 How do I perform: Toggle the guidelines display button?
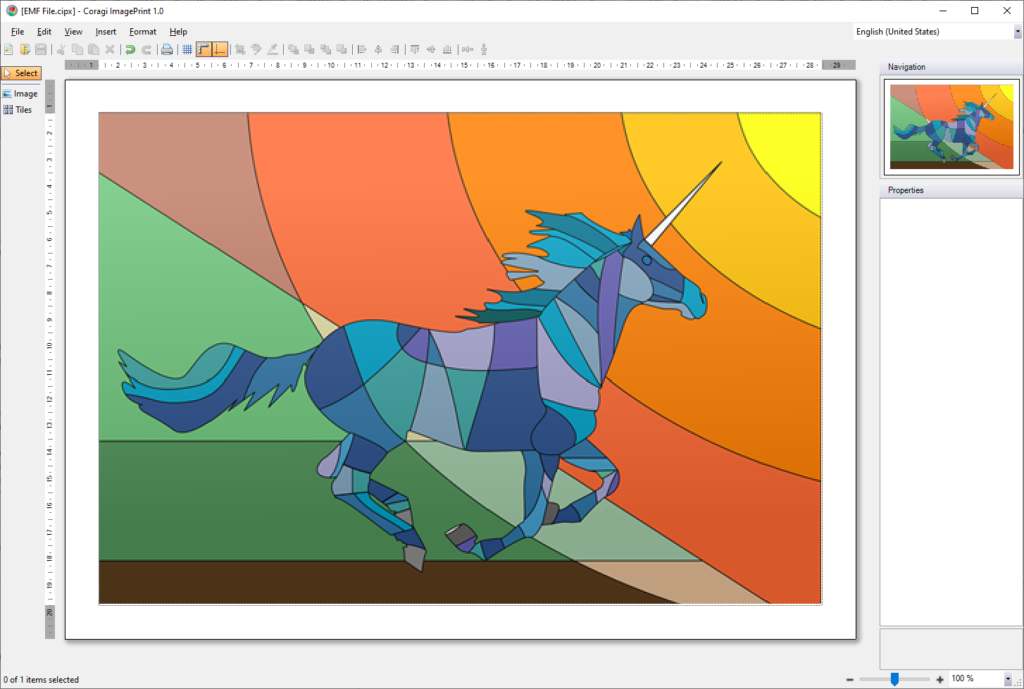pos(219,49)
